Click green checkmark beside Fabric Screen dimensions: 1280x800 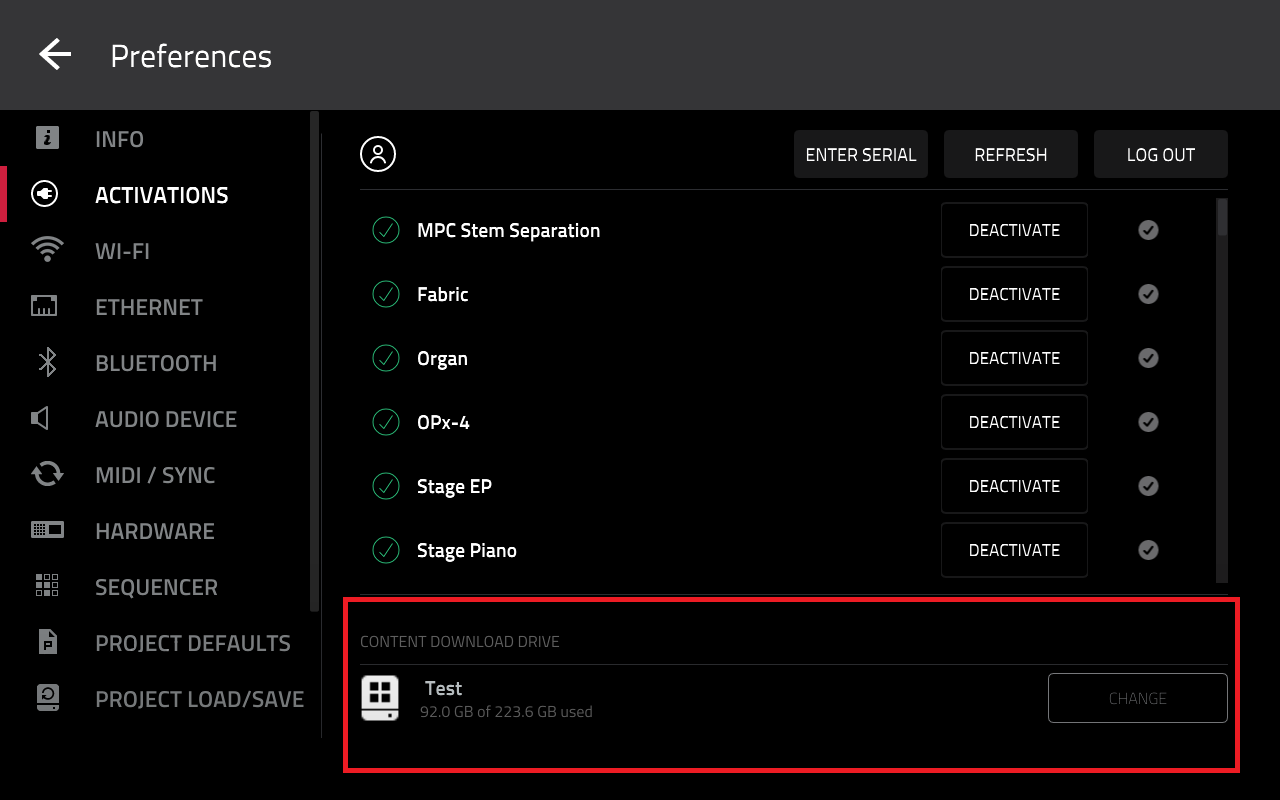(x=386, y=294)
